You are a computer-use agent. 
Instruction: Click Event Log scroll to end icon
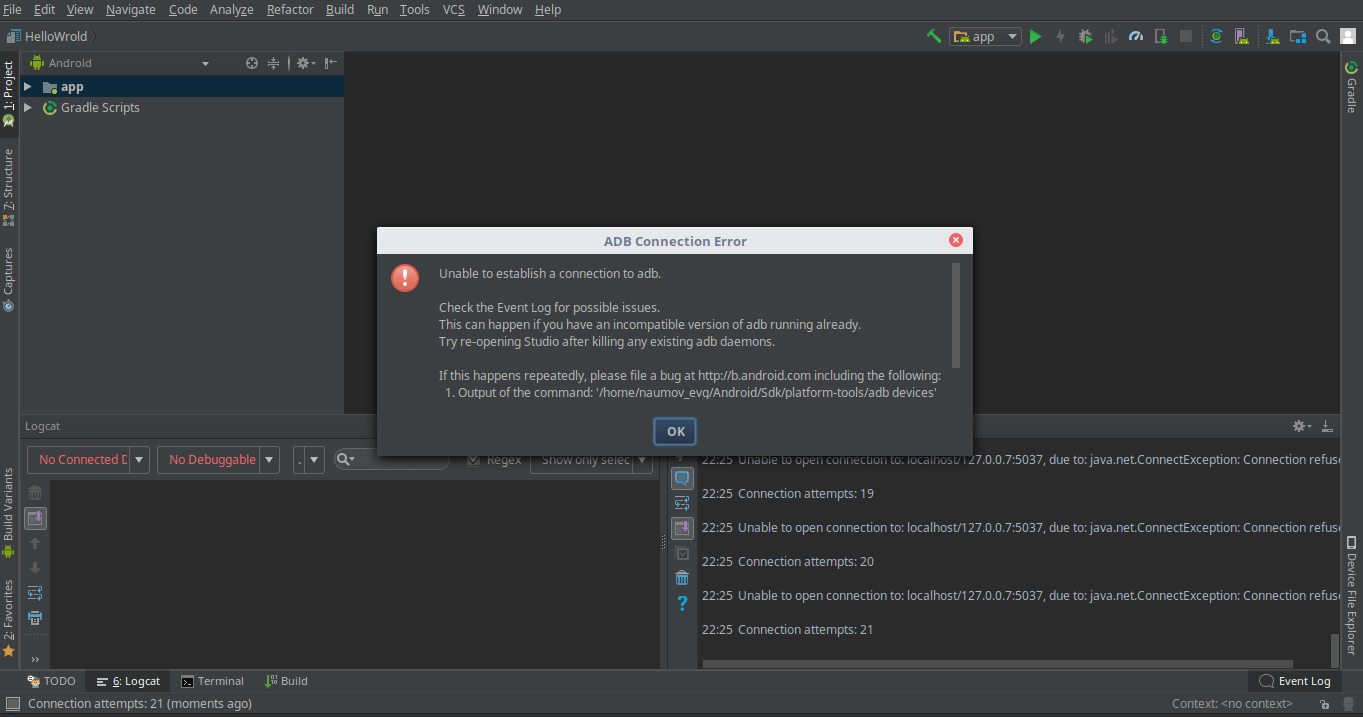coord(682,528)
